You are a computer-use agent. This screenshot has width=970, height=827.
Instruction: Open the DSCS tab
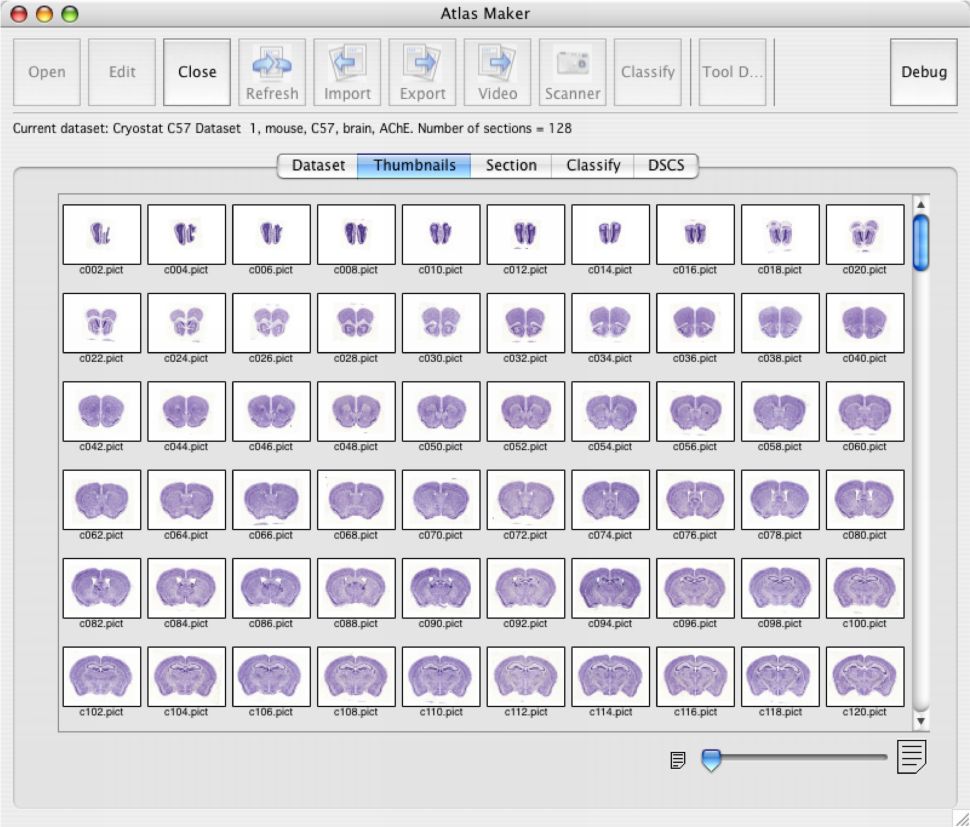tap(666, 165)
